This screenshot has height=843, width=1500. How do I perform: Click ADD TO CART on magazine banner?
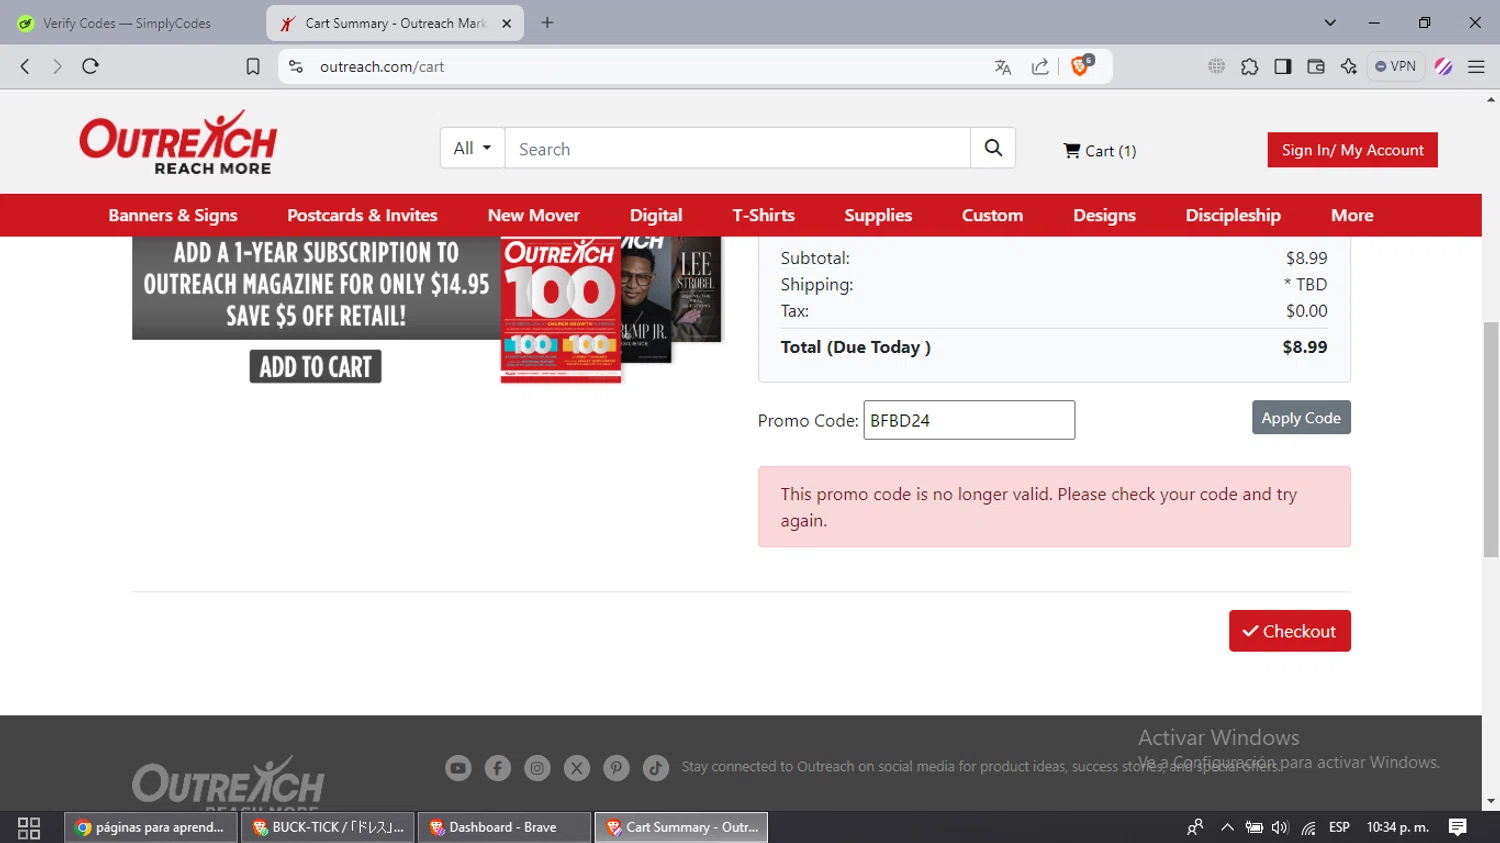tap(315, 367)
